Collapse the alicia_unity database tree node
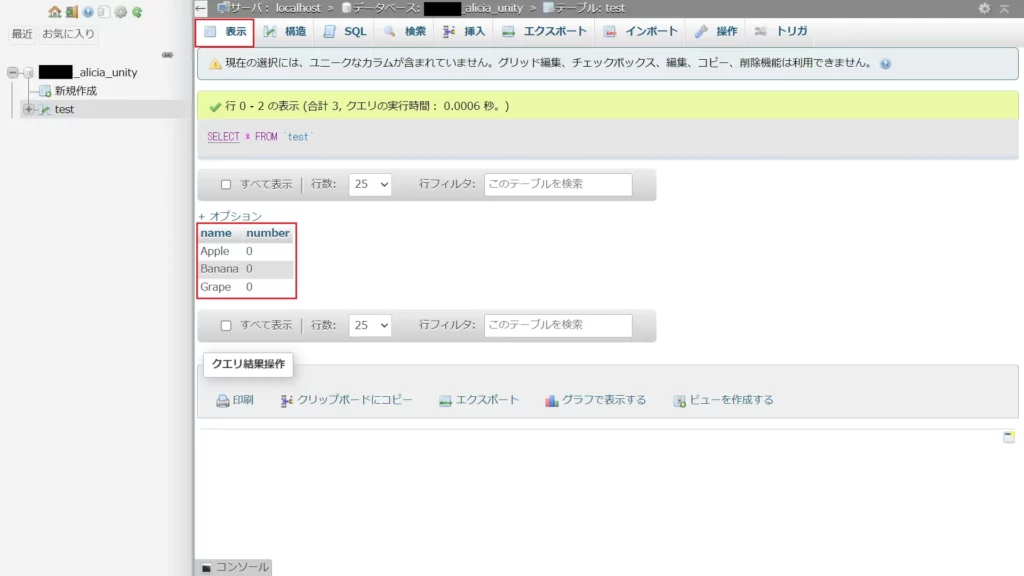The height and width of the screenshot is (576, 1024). point(13,72)
